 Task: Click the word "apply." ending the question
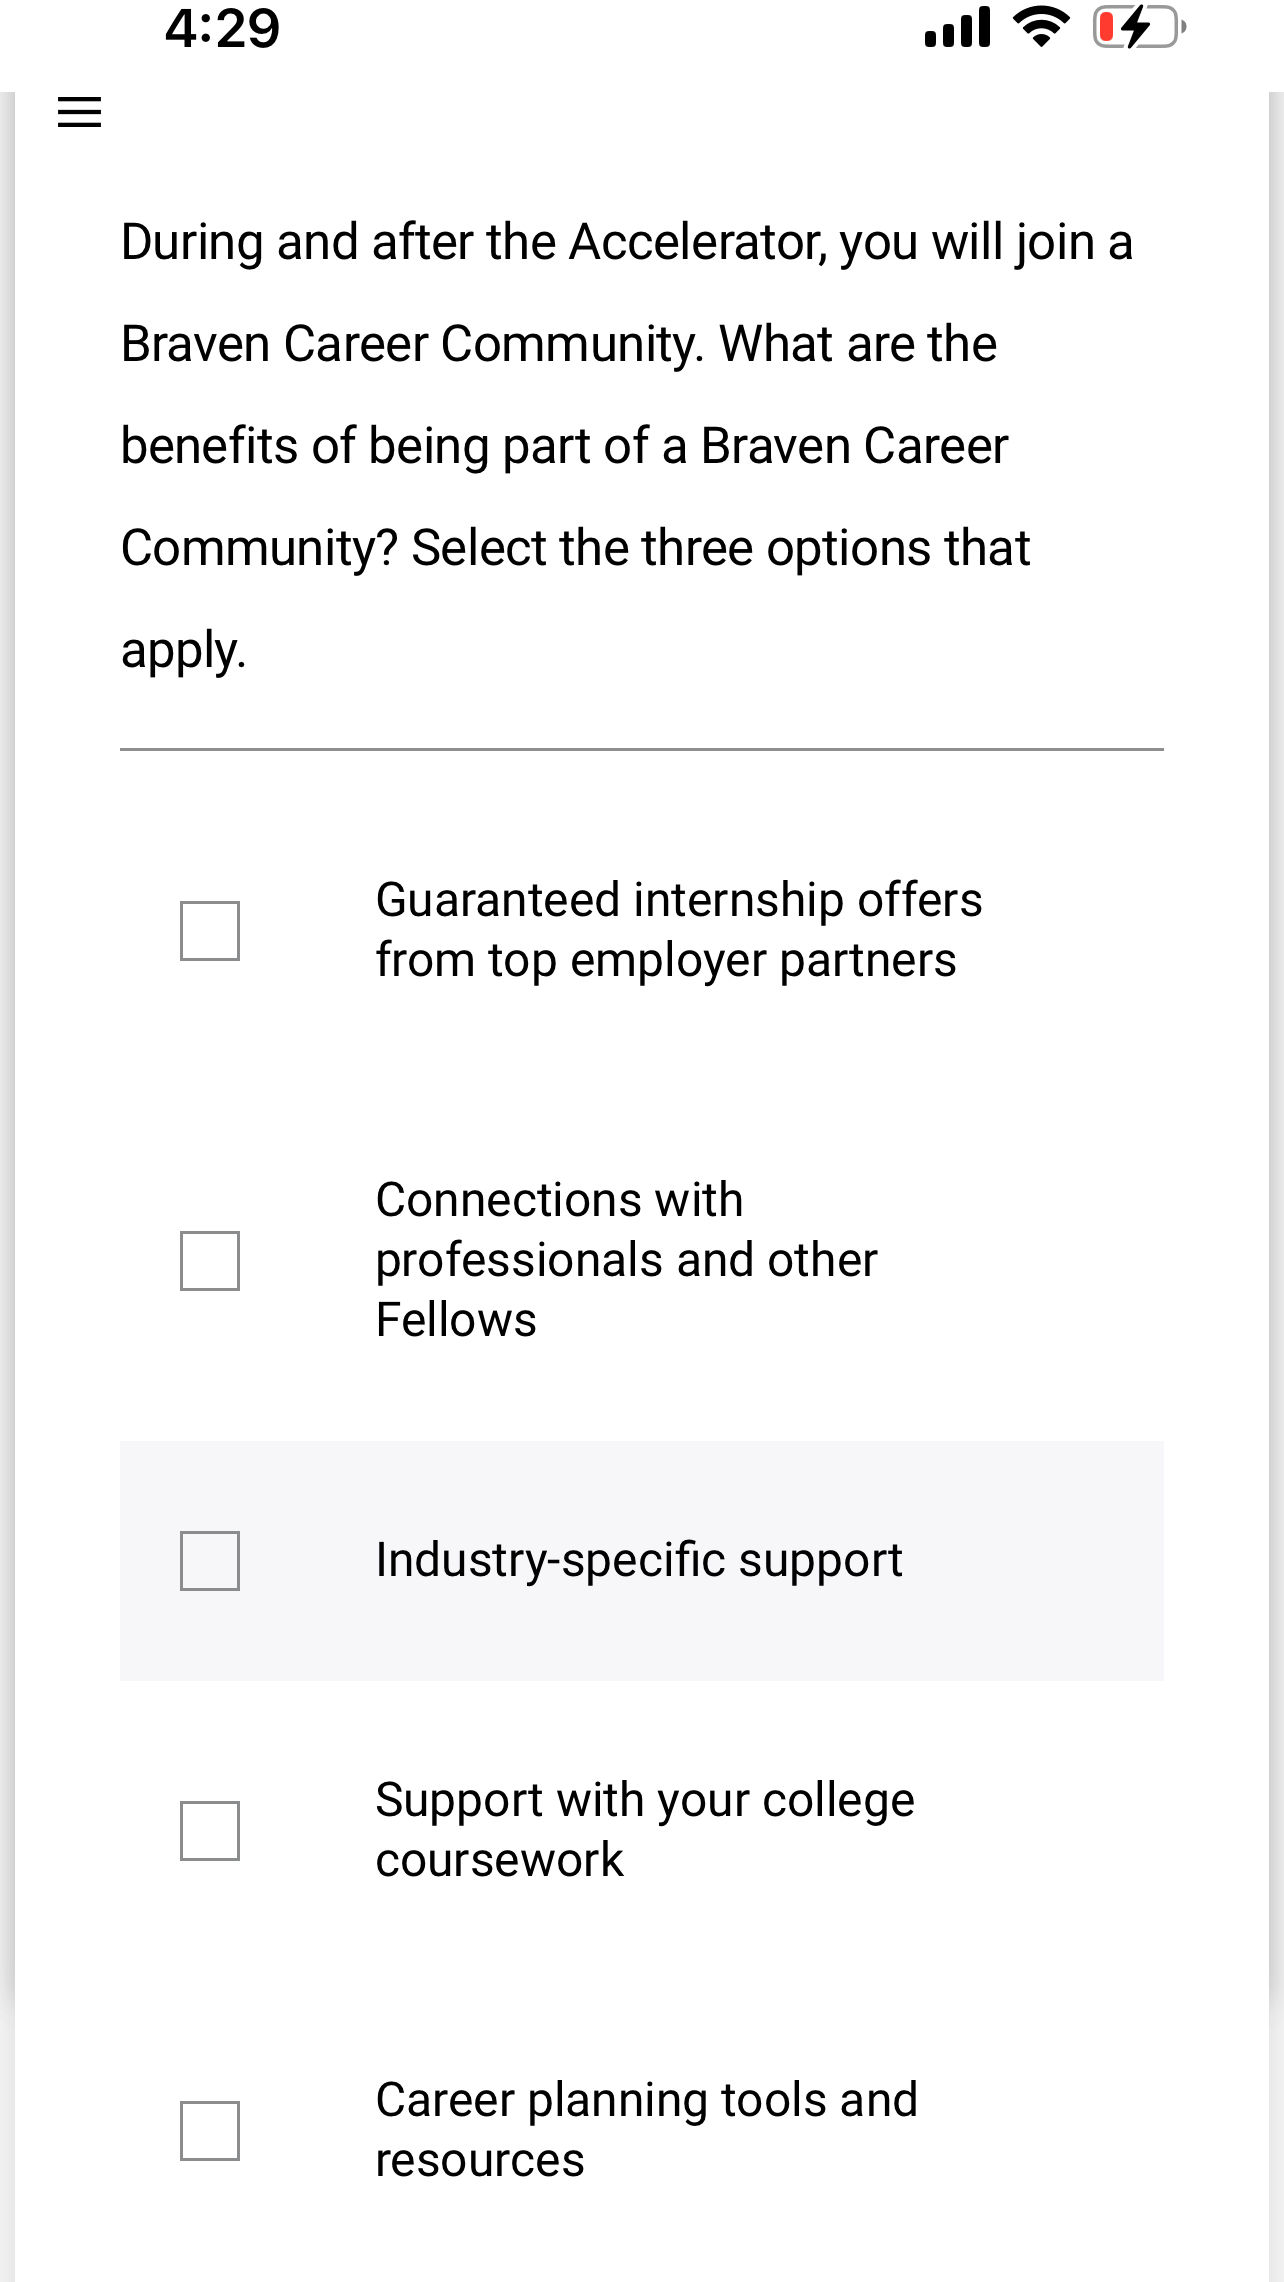184,651
